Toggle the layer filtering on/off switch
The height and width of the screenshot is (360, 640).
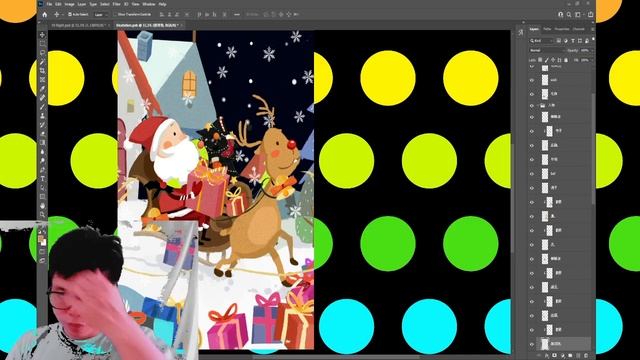pyautogui.click(x=593, y=39)
